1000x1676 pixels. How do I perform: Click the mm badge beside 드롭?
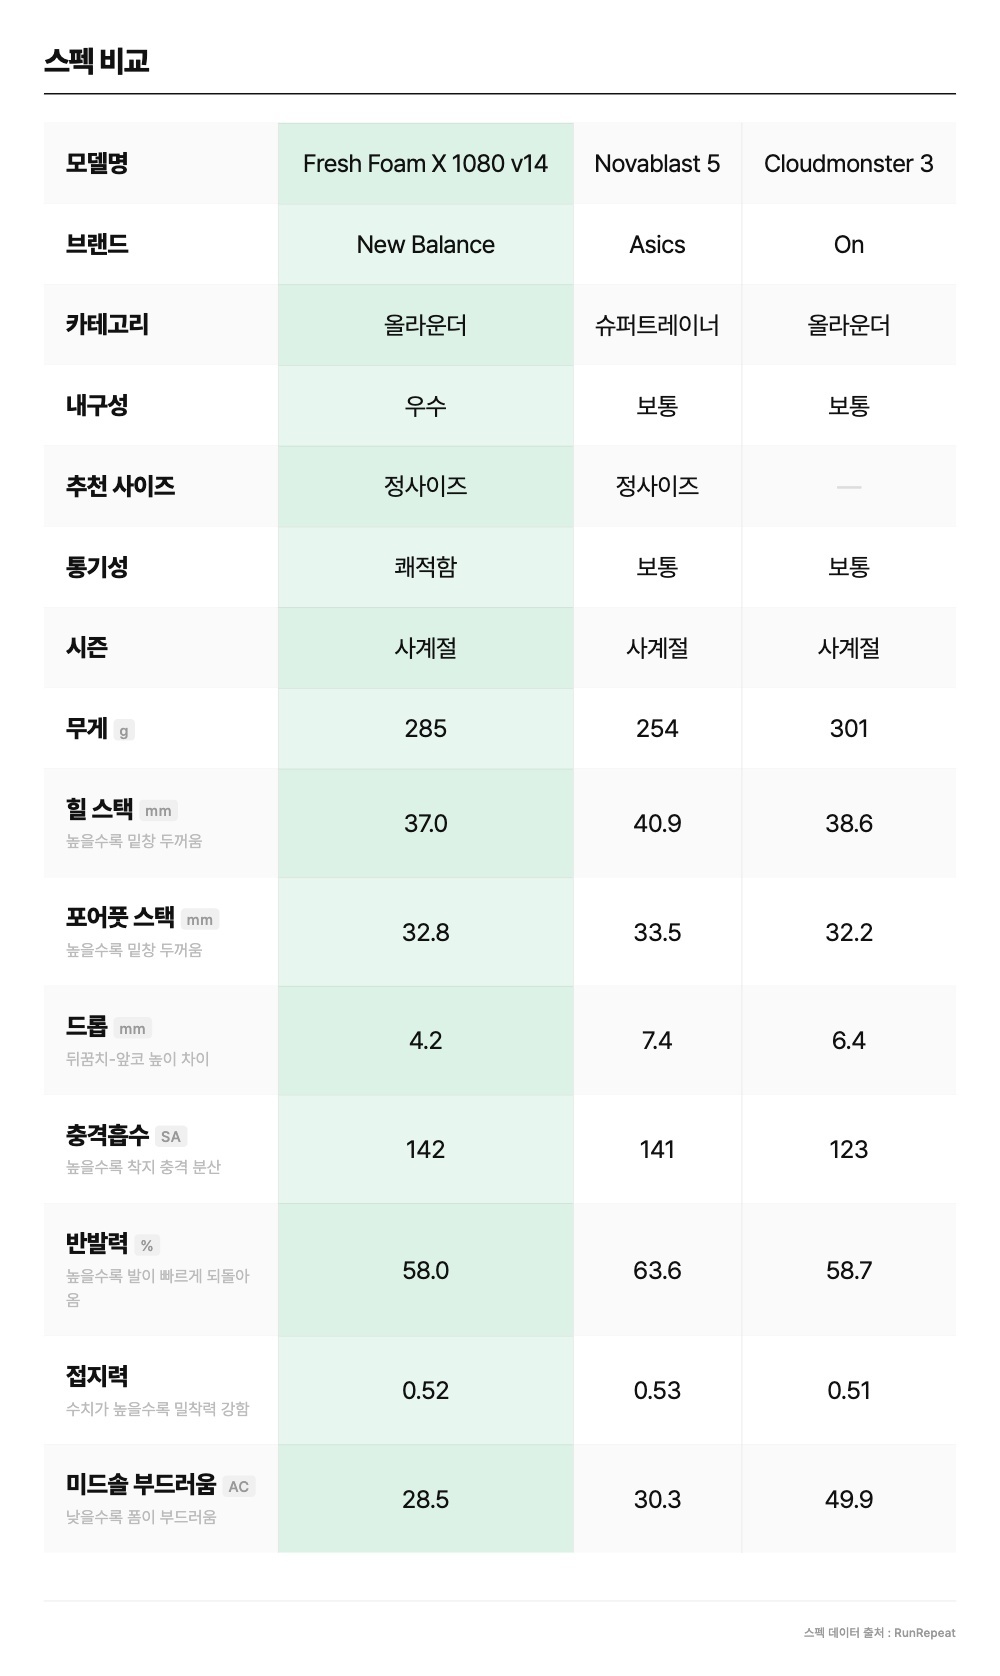tap(132, 1029)
